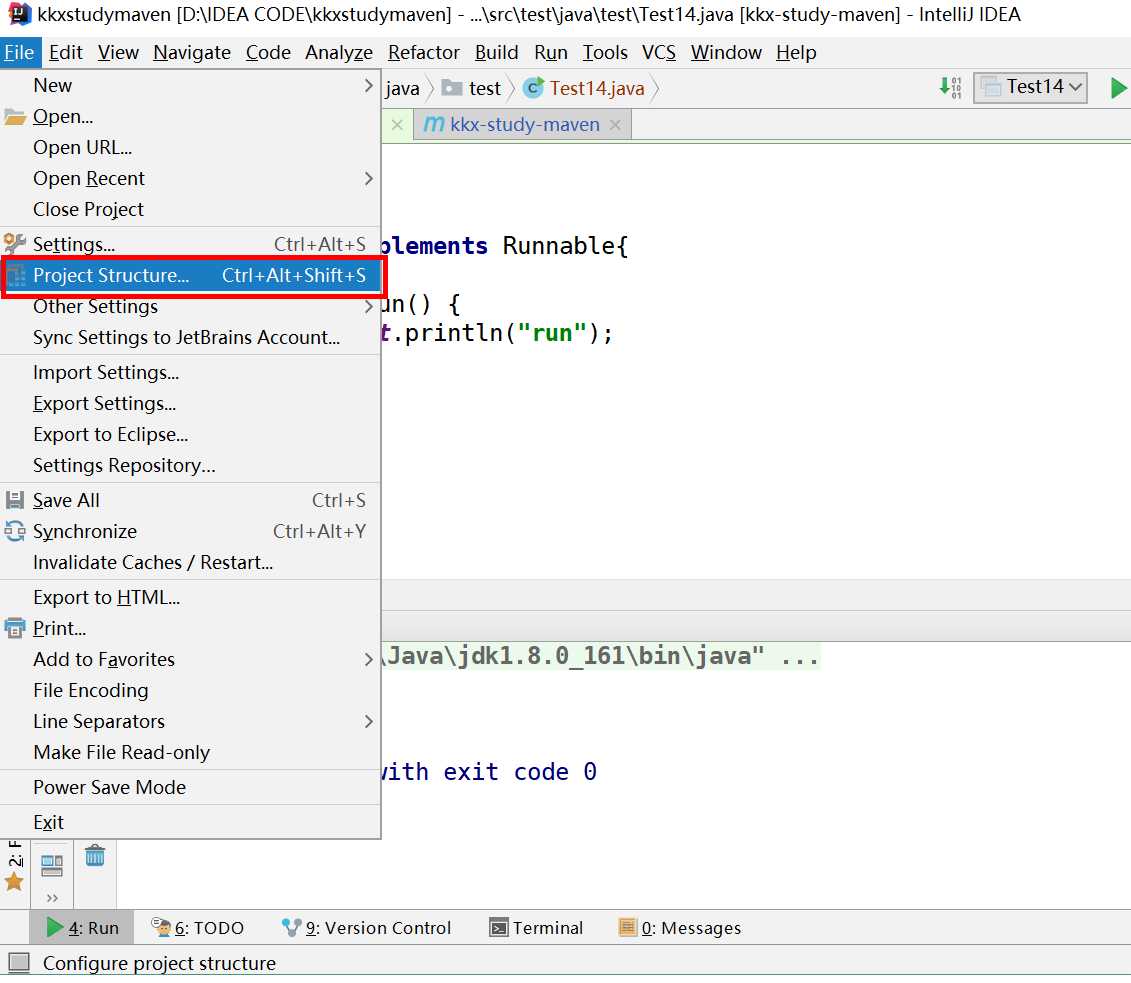Image resolution: width=1131 pixels, height=983 pixels.
Task: Select Export to Eclipse...
Action: [190, 434]
